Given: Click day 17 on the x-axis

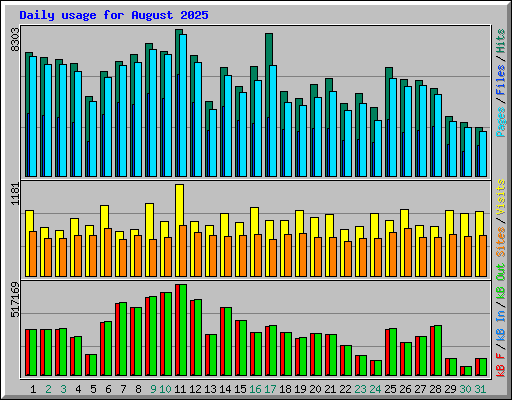Looking at the screenshot, I should (x=270, y=389).
